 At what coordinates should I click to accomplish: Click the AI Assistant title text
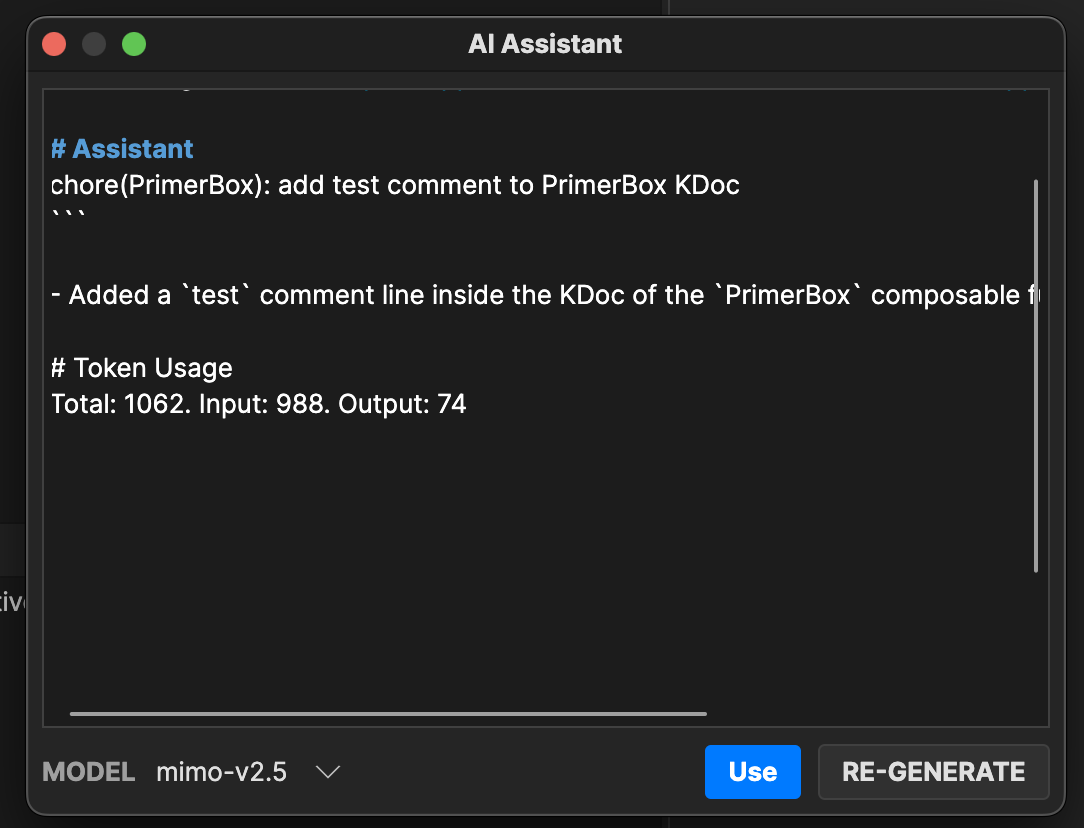(x=545, y=44)
